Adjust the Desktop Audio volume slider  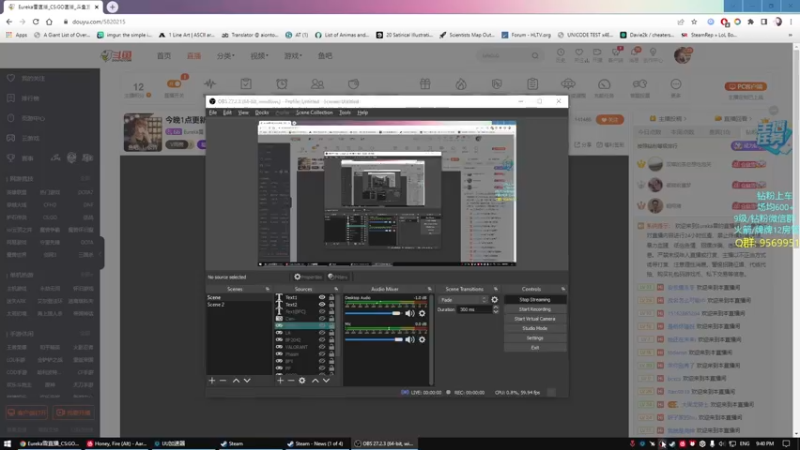coord(373,313)
